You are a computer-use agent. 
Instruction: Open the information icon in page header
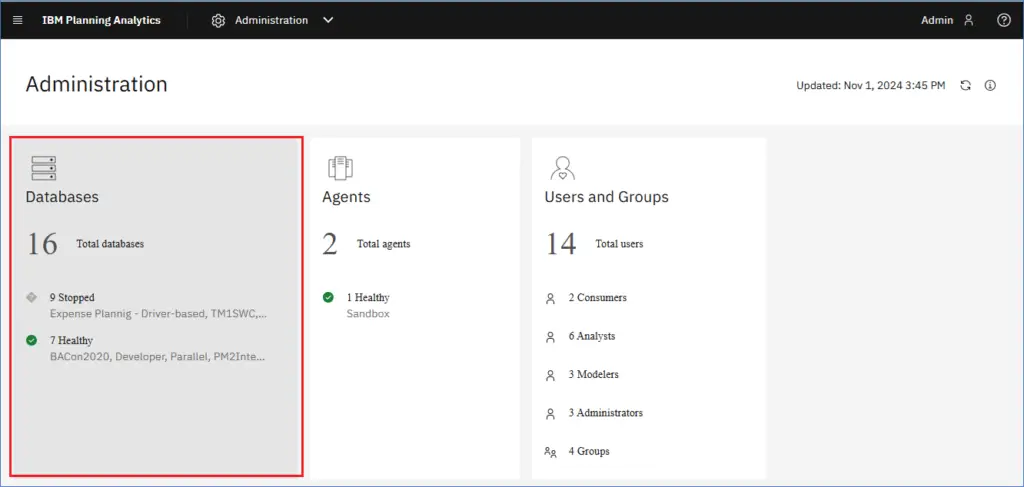click(x=990, y=86)
